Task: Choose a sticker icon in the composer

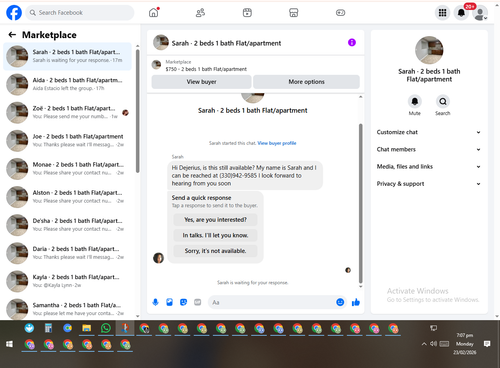Action: tap(183, 302)
